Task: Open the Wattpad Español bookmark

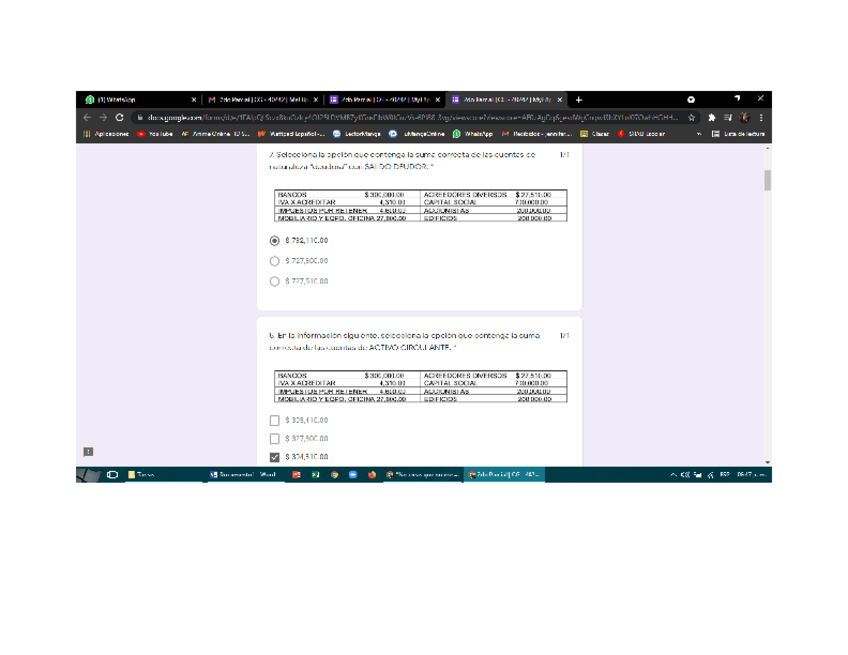Action: pyautogui.click(x=292, y=134)
